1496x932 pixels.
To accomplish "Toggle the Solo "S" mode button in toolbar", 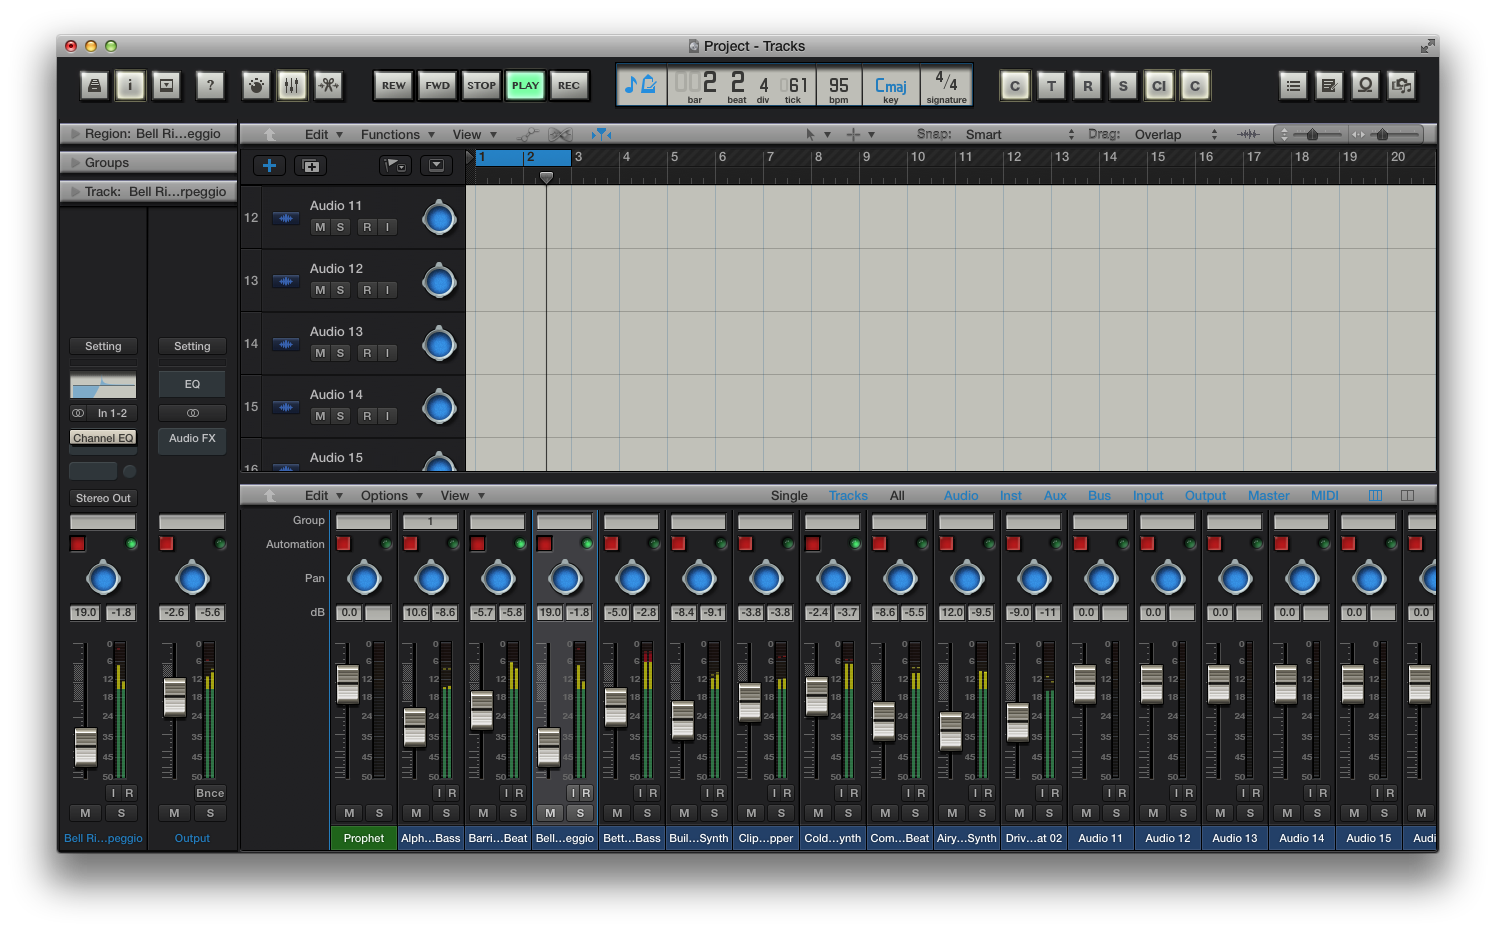I will pyautogui.click(x=1122, y=86).
